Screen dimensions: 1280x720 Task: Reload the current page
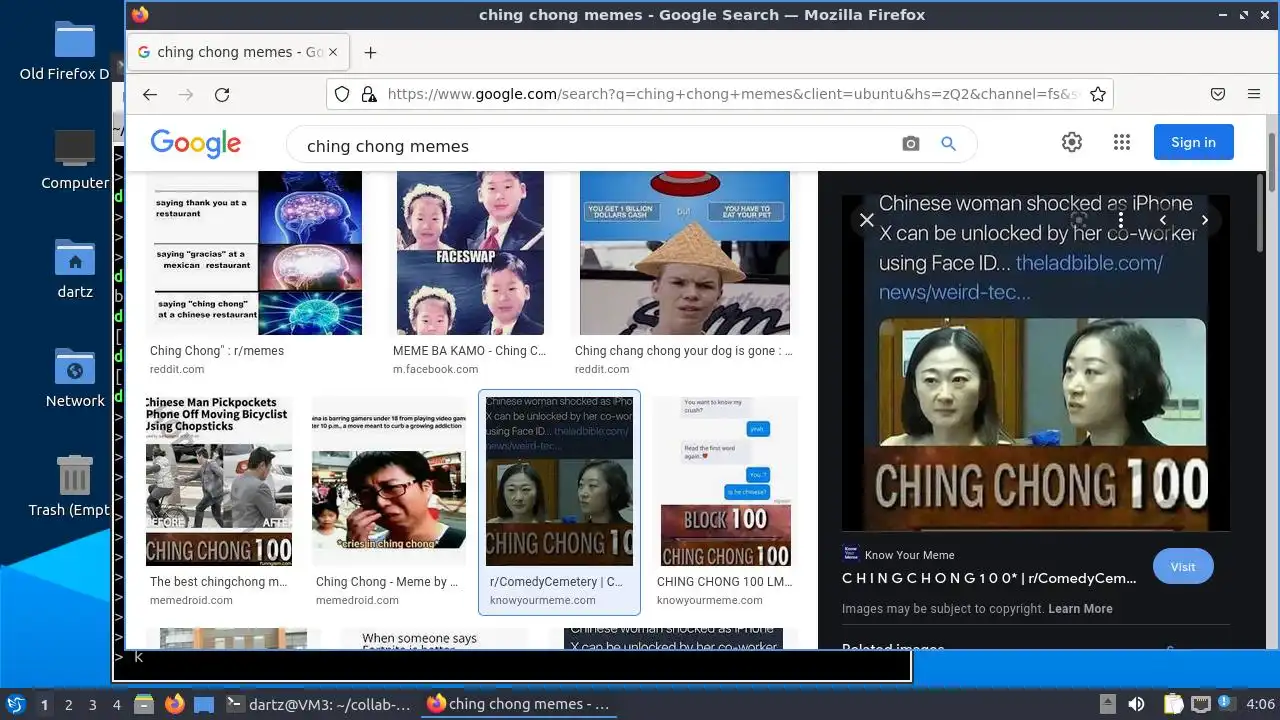pos(222,94)
